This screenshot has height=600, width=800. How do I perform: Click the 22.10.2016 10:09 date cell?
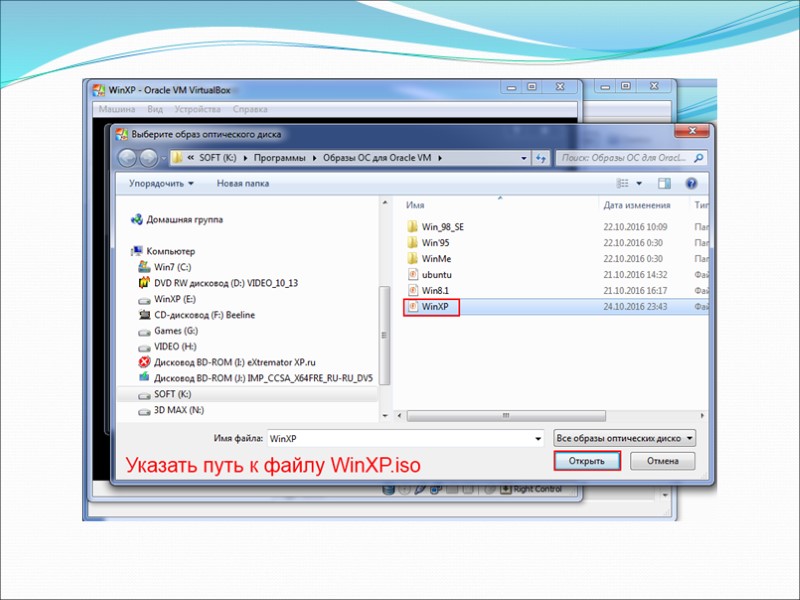pos(635,227)
